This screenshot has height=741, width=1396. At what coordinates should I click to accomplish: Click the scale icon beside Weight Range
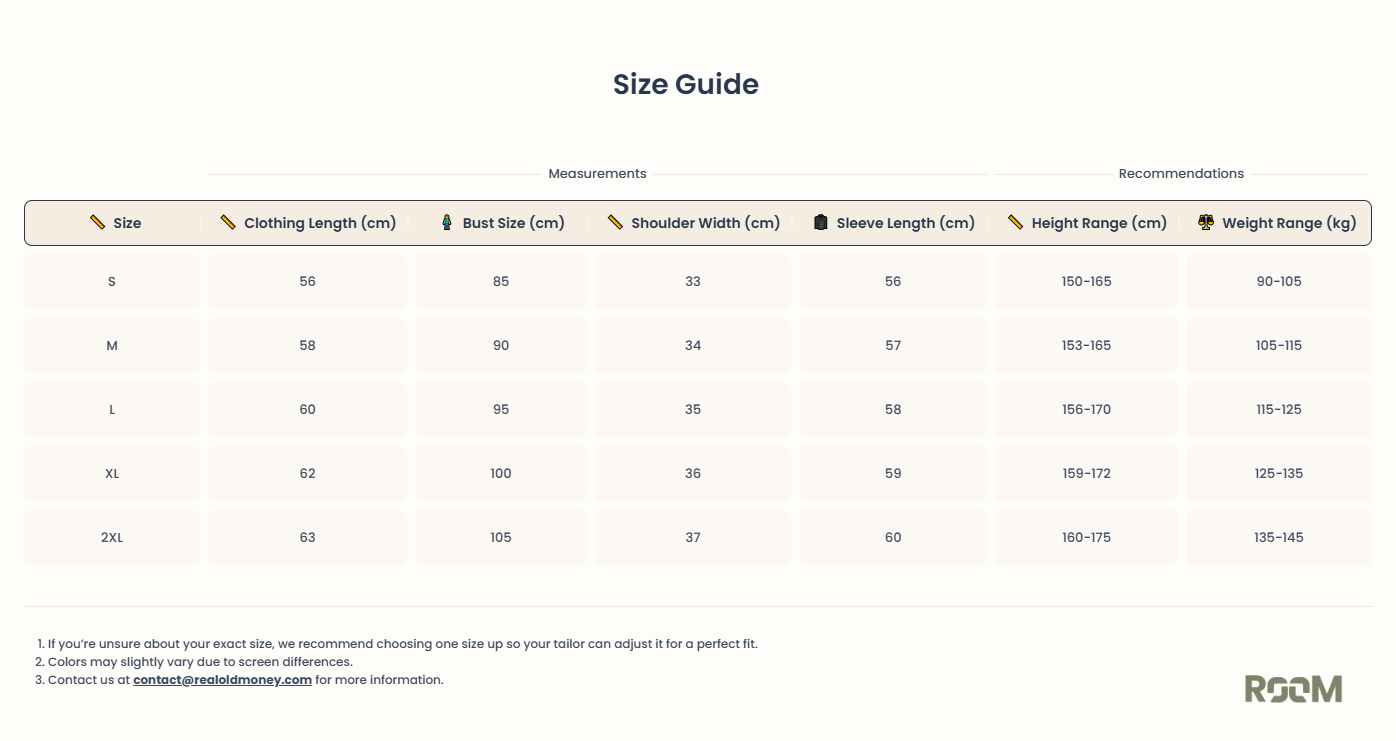pos(1205,222)
